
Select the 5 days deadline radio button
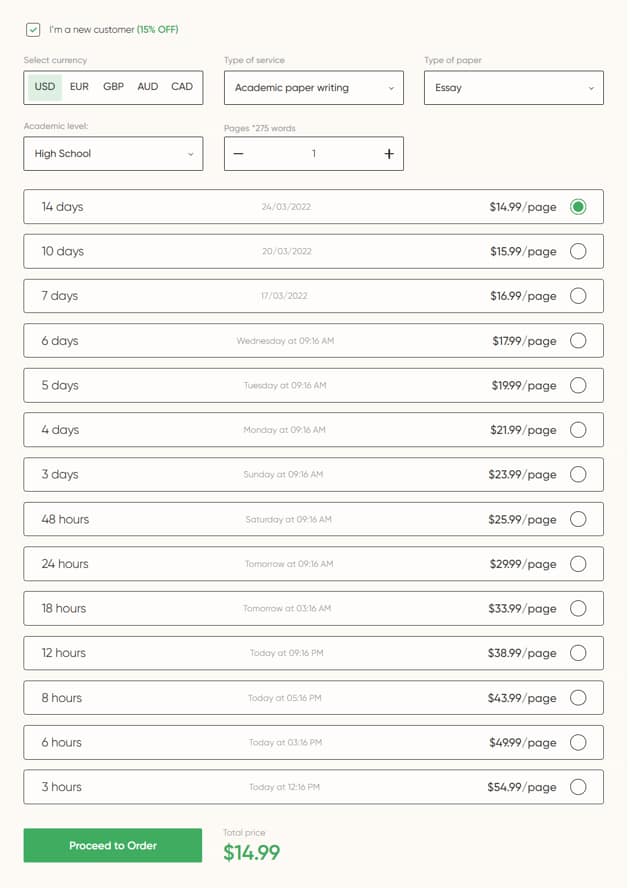[578, 386]
